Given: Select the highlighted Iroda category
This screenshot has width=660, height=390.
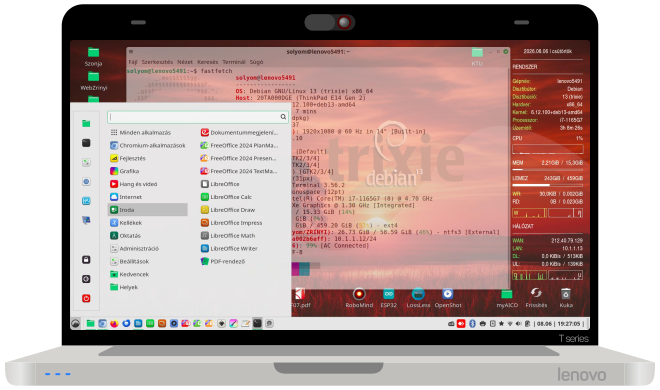Looking at the screenshot, I should pyautogui.click(x=148, y=210).
